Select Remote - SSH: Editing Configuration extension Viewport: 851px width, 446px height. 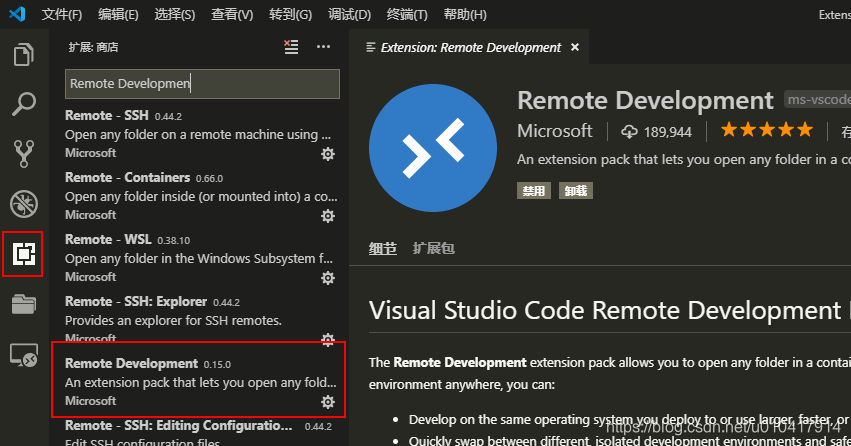199,432
